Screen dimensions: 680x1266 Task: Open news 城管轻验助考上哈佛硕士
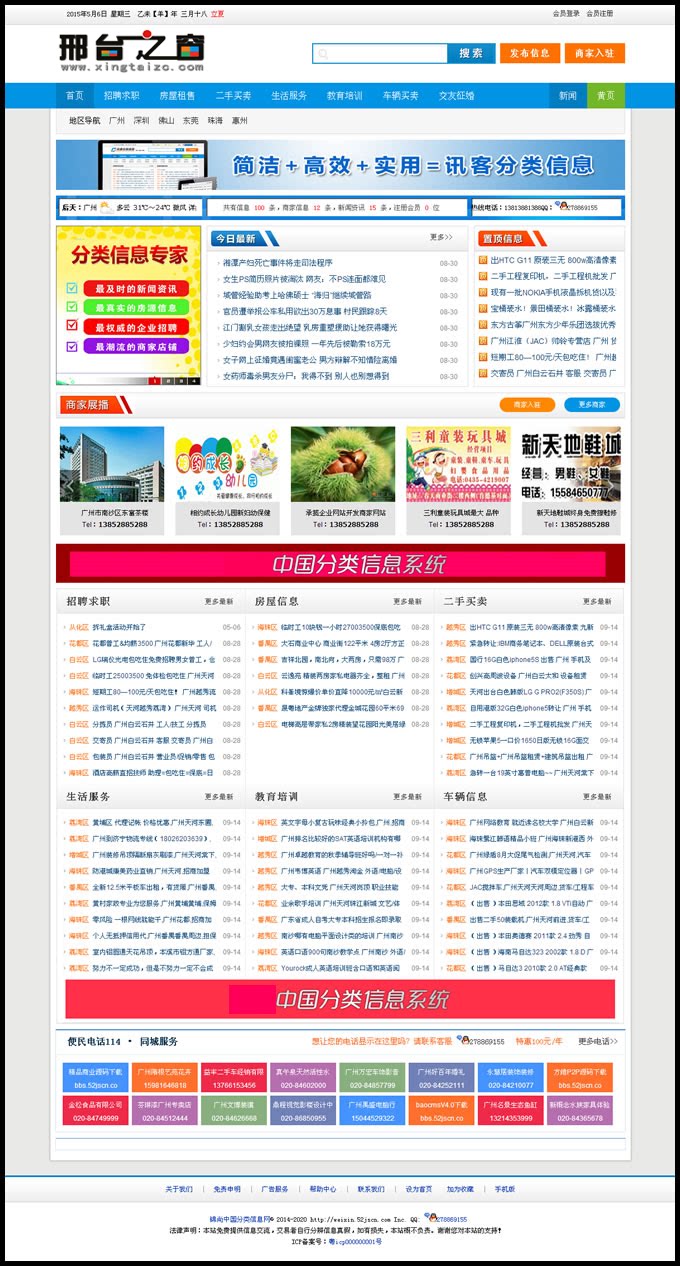coord(297,295)
